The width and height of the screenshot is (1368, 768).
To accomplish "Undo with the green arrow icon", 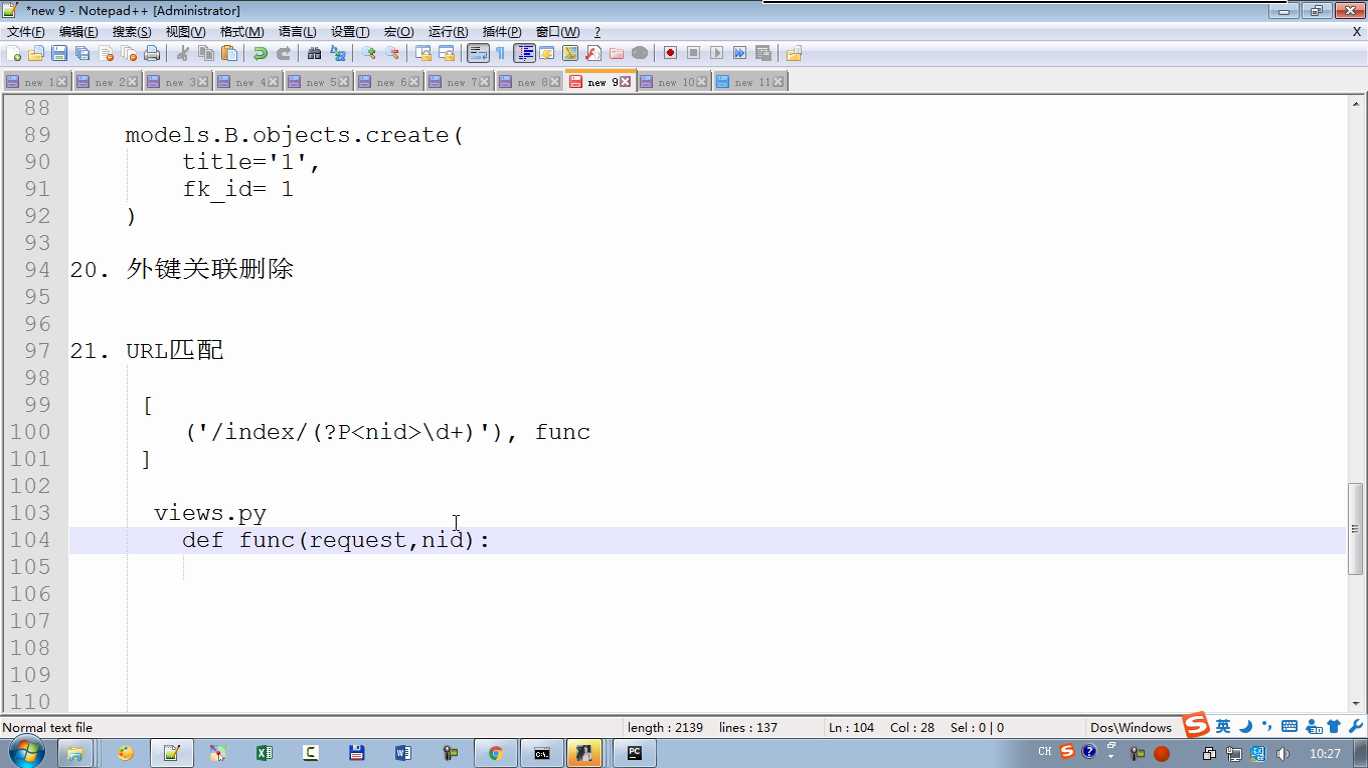I will point(260,53).
